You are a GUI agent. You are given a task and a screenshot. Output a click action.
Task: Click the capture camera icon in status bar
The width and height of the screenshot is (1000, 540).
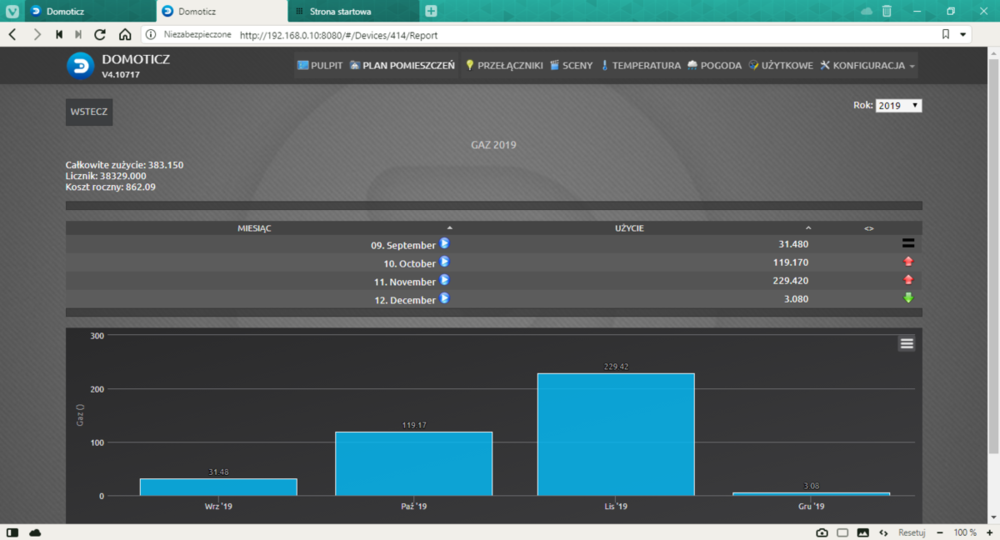coord(822,532)
